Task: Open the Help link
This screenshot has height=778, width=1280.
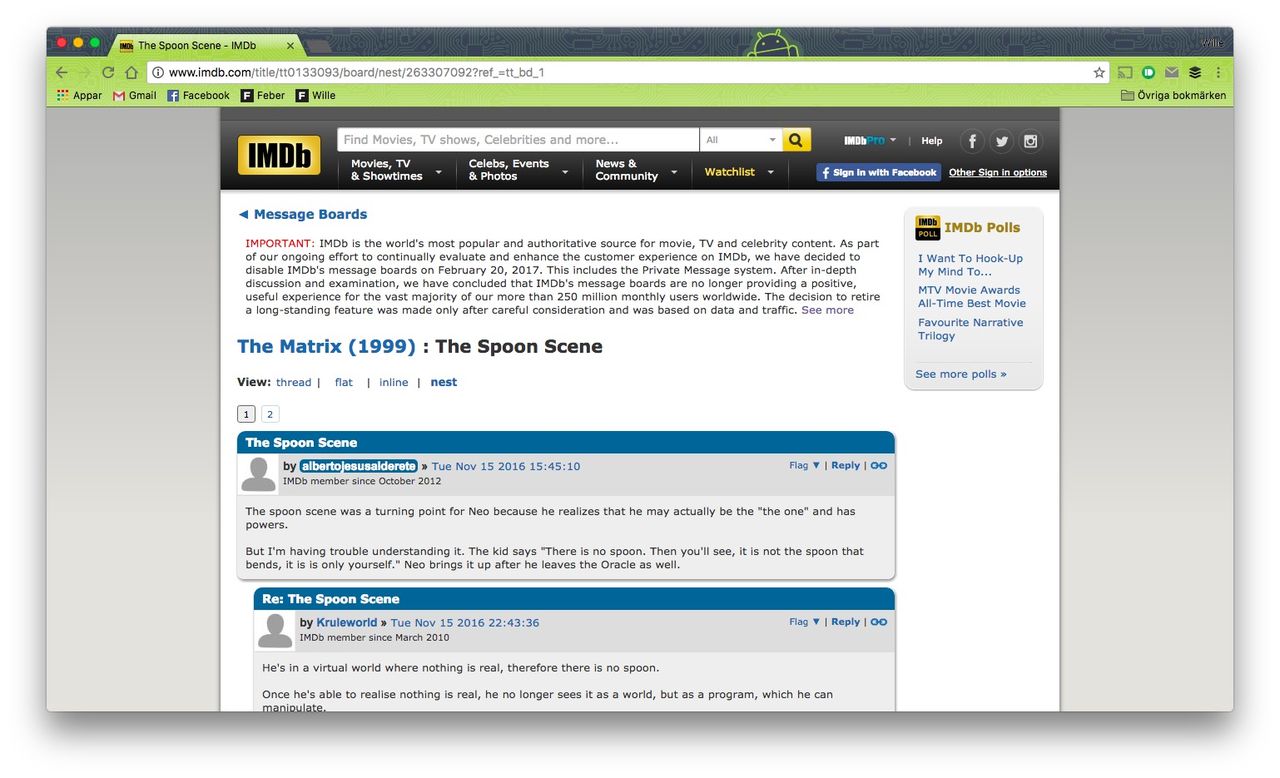Action: tap(932, 141)
